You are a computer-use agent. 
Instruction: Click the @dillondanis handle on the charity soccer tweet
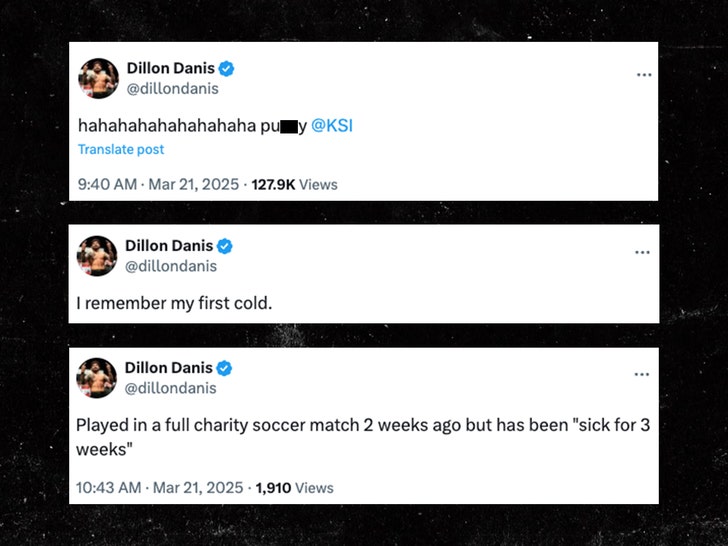(170, 388)
